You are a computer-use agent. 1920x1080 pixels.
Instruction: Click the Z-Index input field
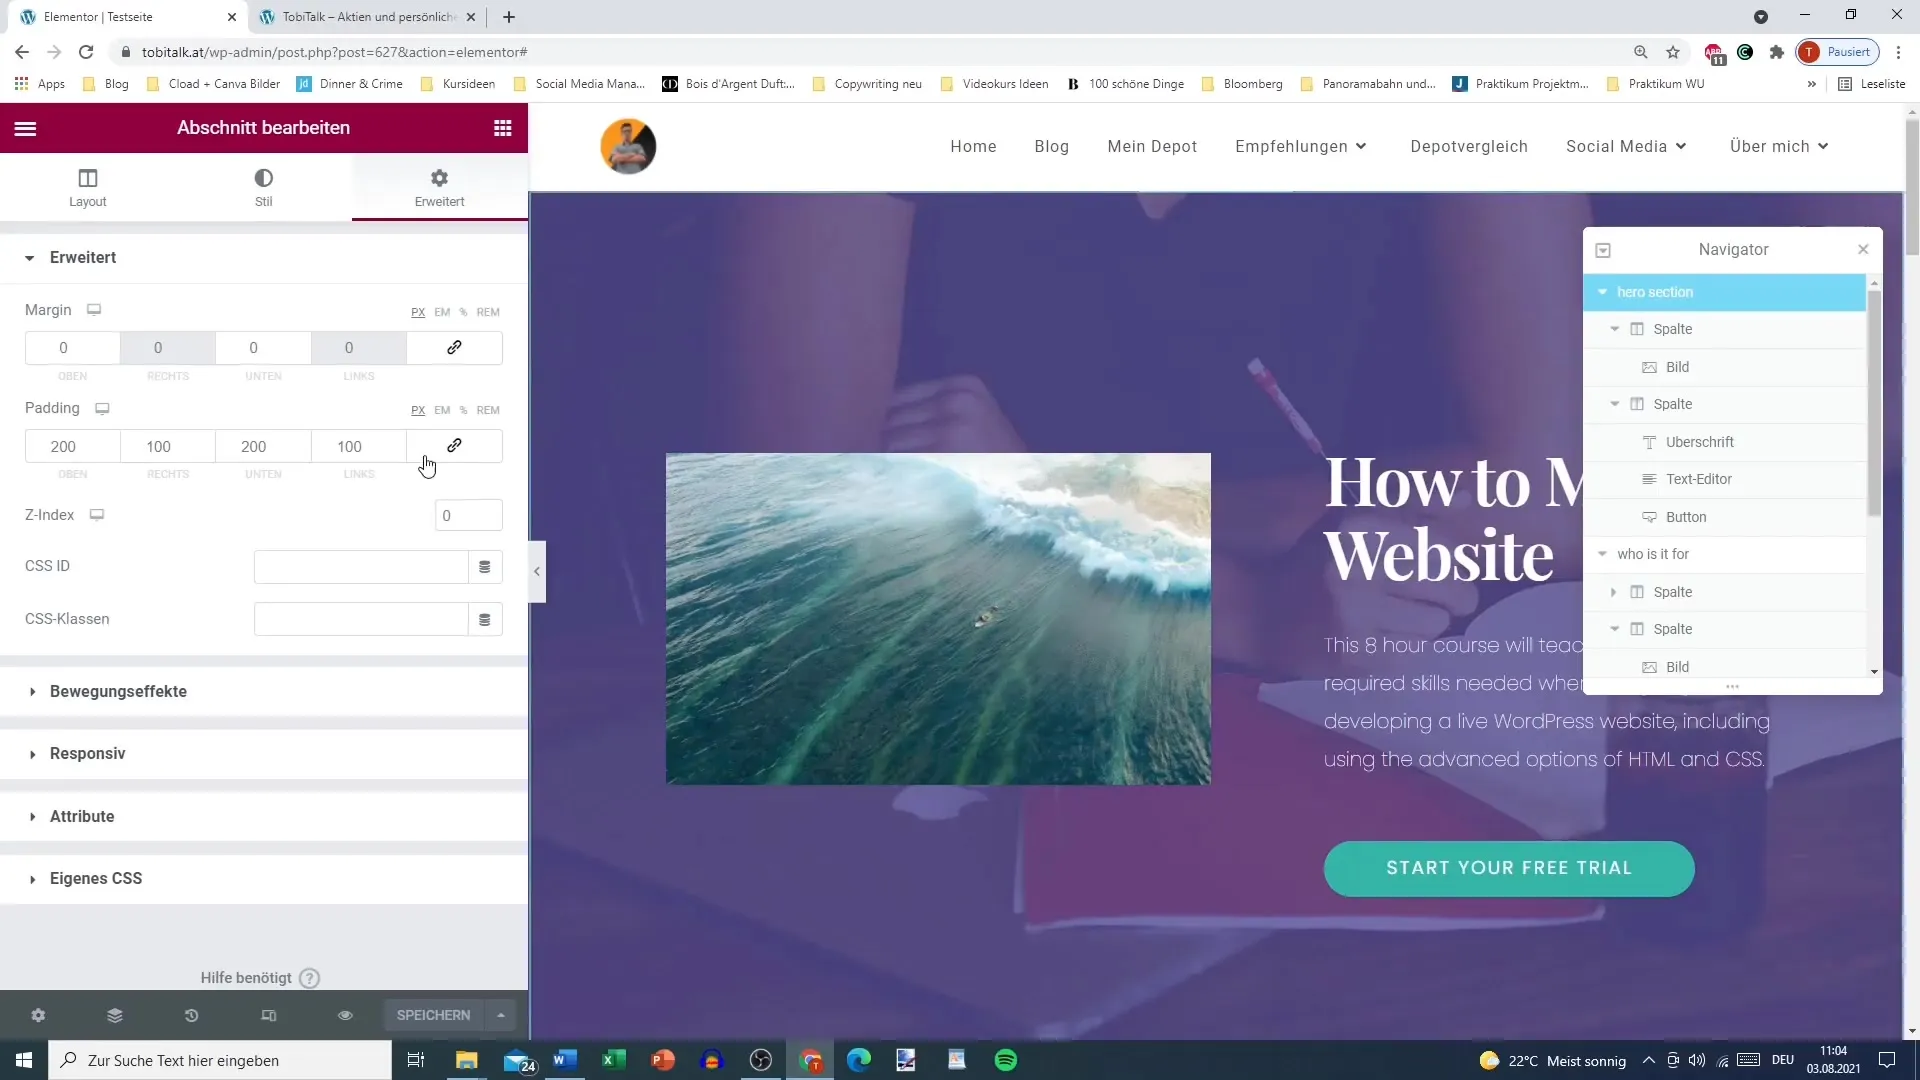pyautogui.click(x=469, y=514)
